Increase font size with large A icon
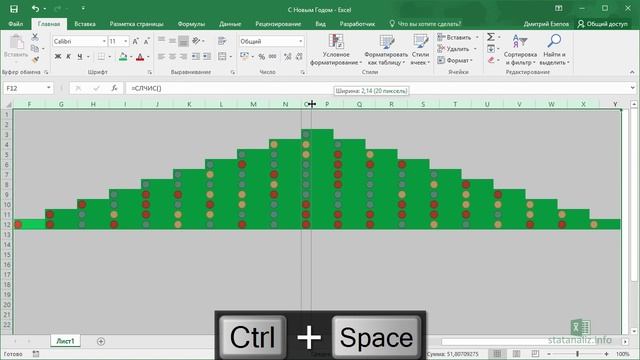 point(136,41)
